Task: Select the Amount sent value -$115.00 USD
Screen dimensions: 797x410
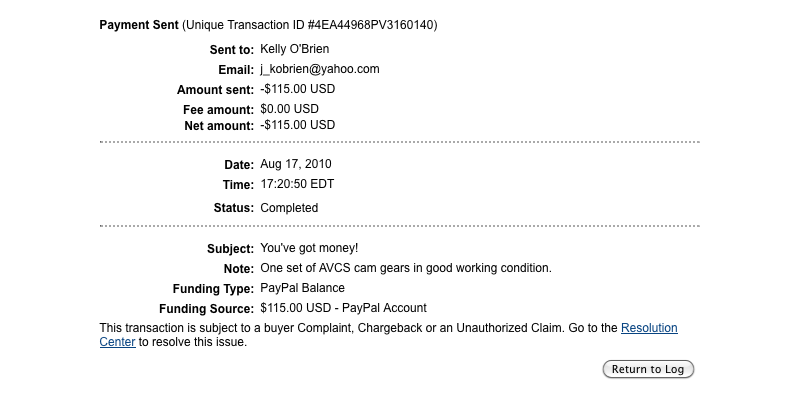Action: [x=297, y=89]
